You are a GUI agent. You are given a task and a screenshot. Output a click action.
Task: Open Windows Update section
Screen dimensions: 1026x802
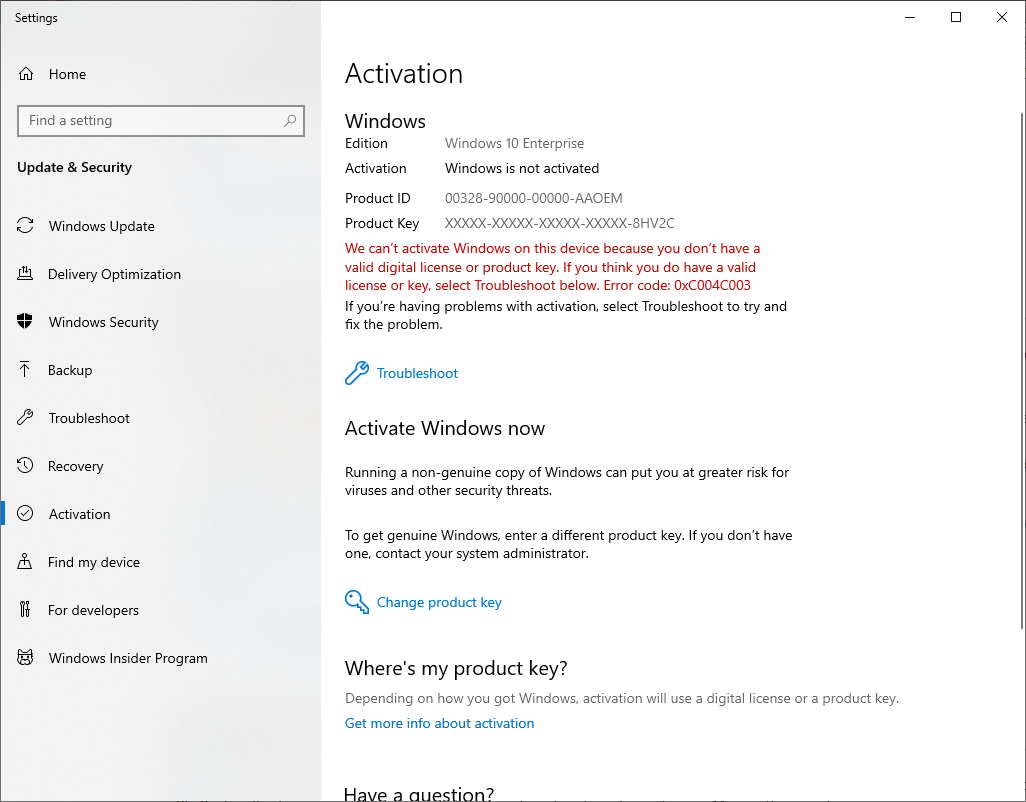(160, 226)
